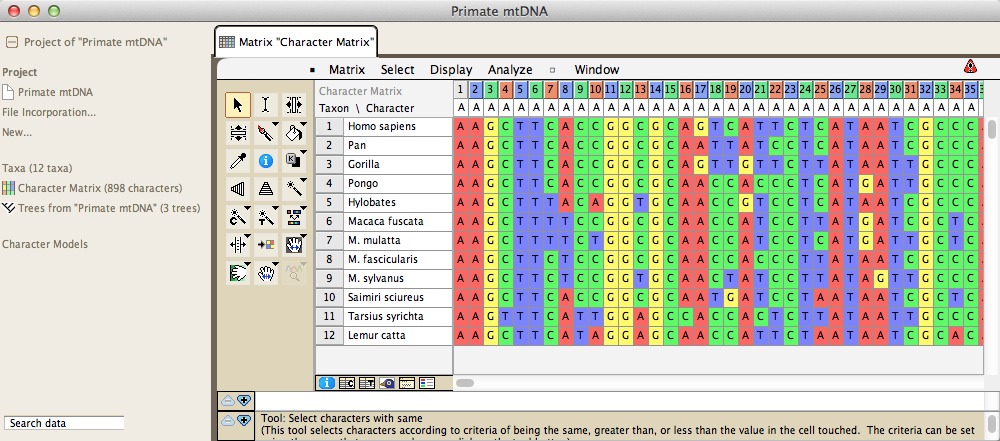The image size is (1000, 441).
Task: Select the arrow pointer tool
Action: pyautogui.click(x=238, y=104)
